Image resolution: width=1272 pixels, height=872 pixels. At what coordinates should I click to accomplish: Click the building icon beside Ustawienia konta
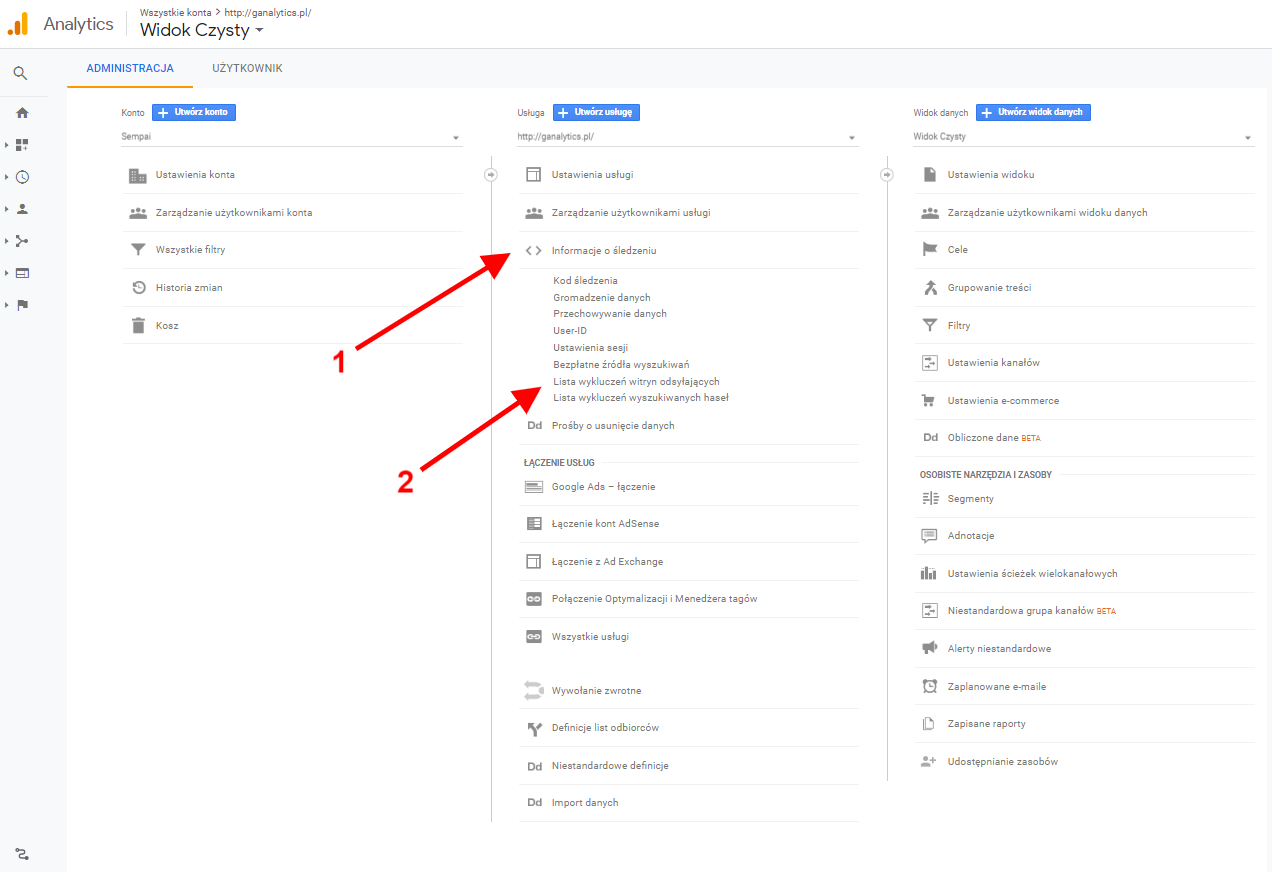138,175
